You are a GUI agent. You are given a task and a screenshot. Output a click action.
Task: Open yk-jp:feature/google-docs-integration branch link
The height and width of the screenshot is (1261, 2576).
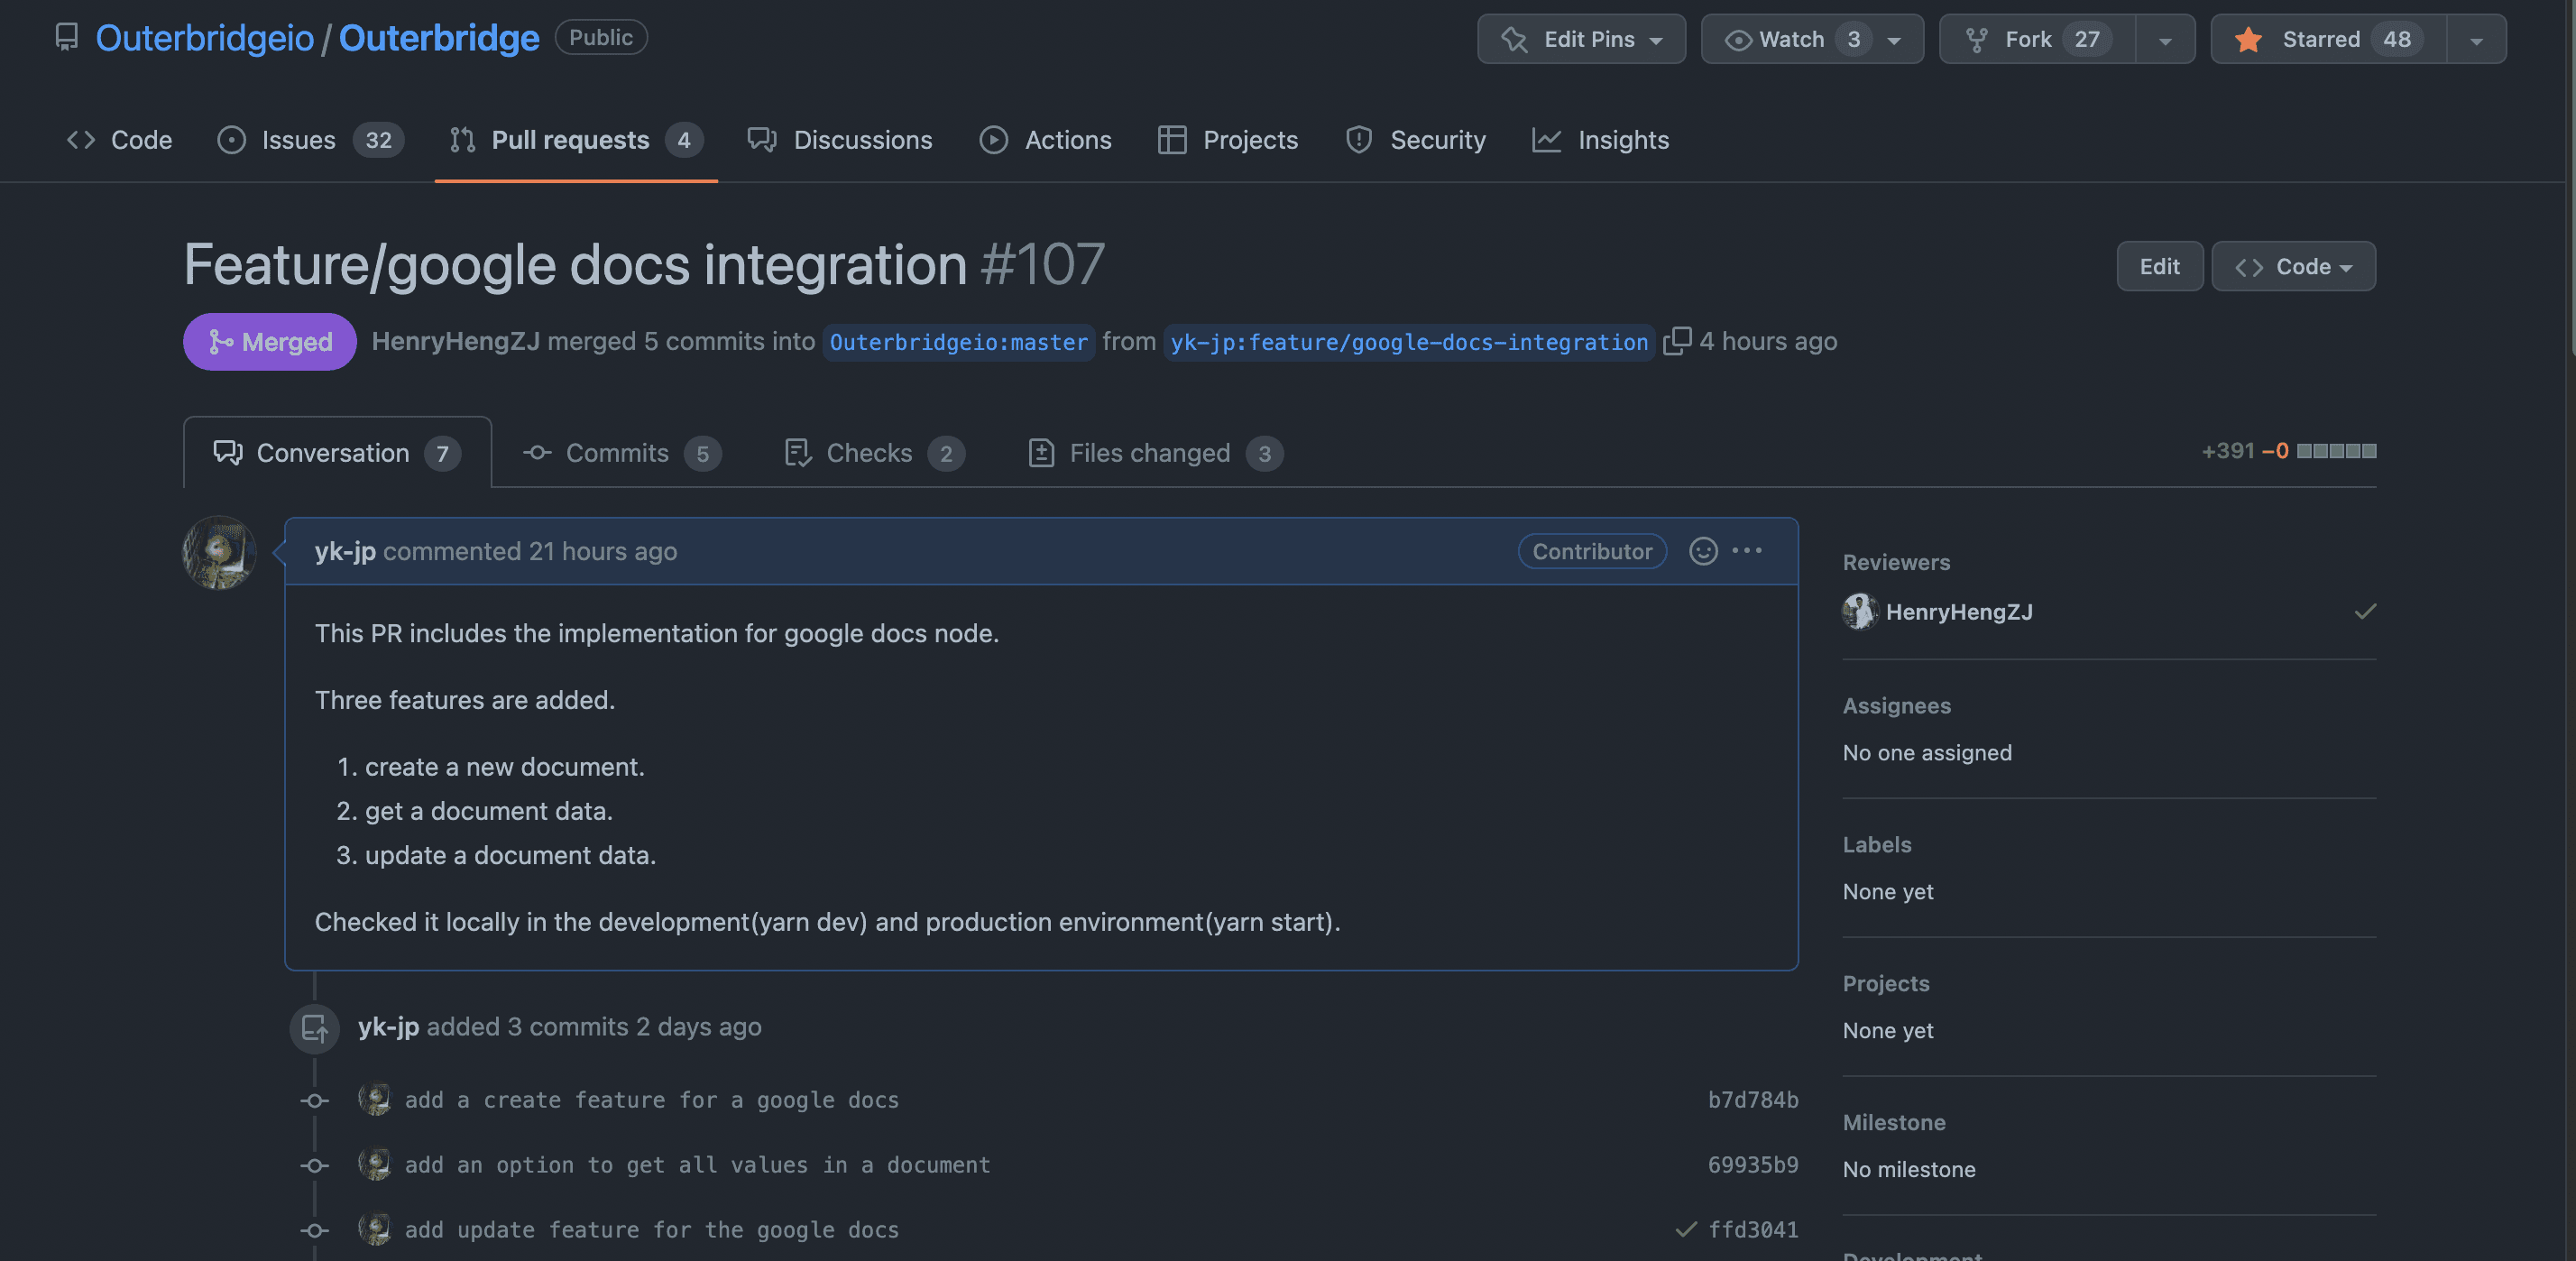(x=1409, y=342)
